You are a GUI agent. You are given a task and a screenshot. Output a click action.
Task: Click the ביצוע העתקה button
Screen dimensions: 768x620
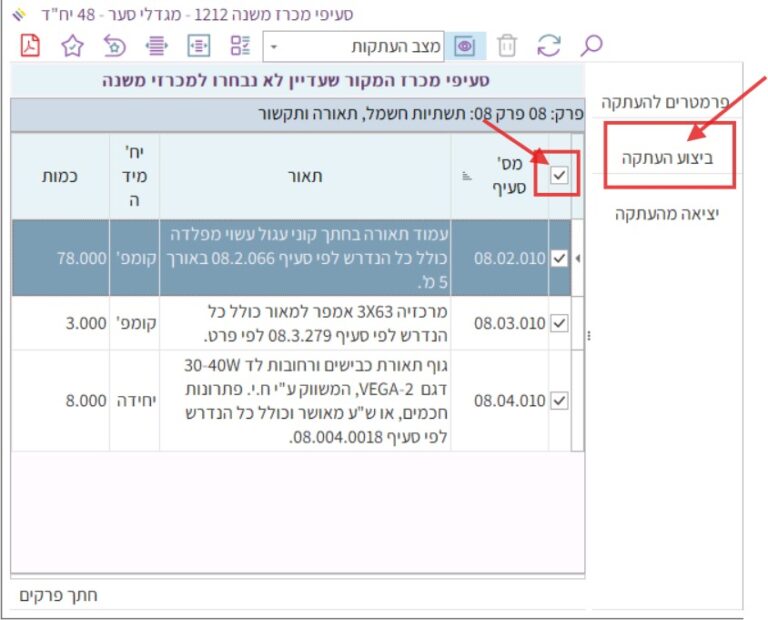tap(668, 158)
